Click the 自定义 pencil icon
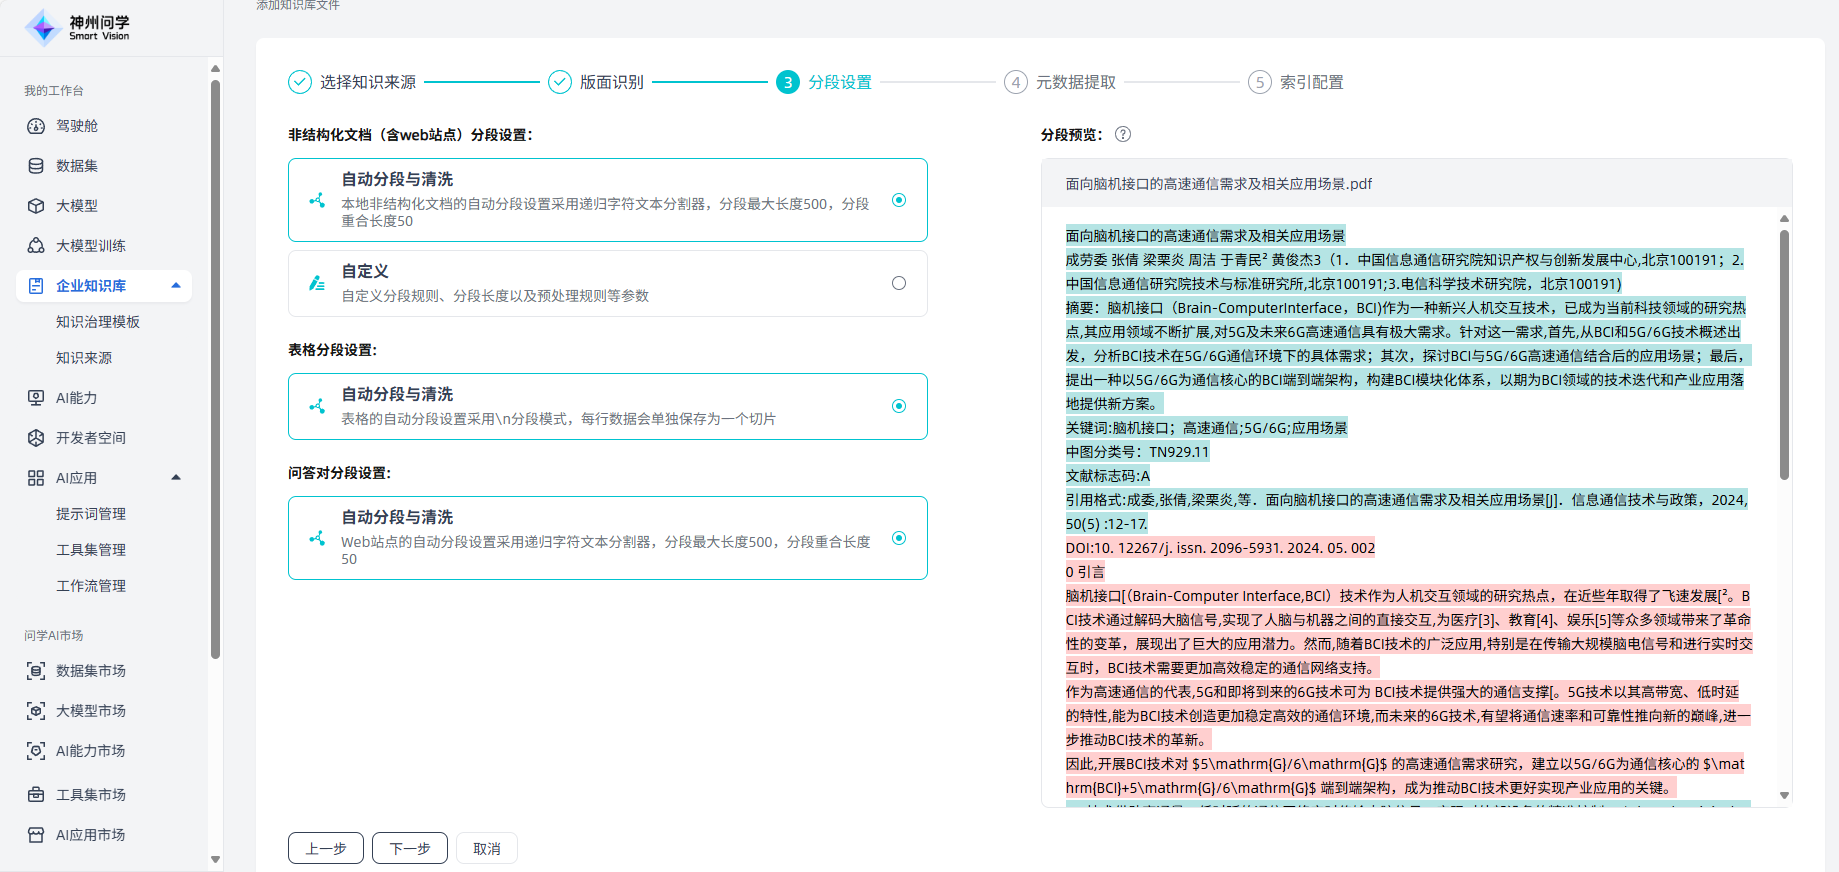 (x=317, y=283)
